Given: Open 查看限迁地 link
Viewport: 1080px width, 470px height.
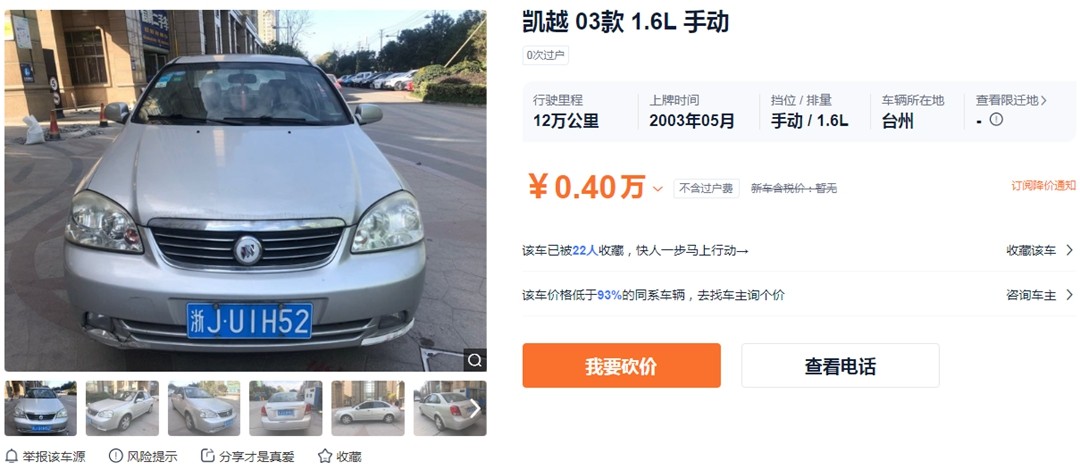Looking at the screenshot, I should tap(1011, 101).
